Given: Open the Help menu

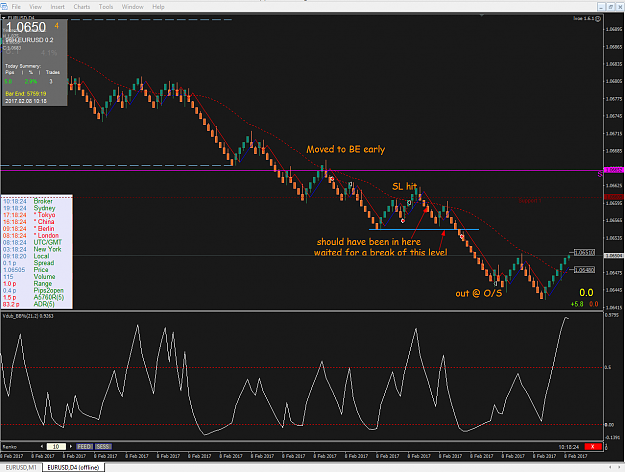Looking at the screenshot, I should click(158, 7).
